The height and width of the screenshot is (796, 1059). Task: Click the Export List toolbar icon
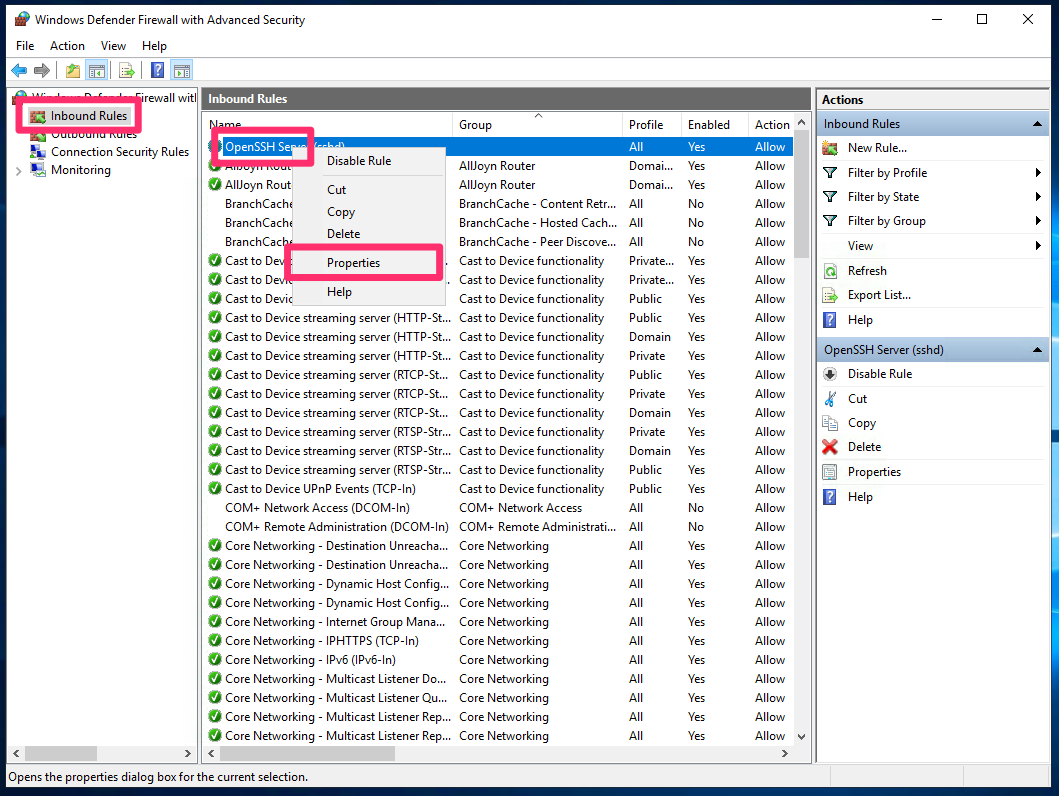[x=125, y=70]
